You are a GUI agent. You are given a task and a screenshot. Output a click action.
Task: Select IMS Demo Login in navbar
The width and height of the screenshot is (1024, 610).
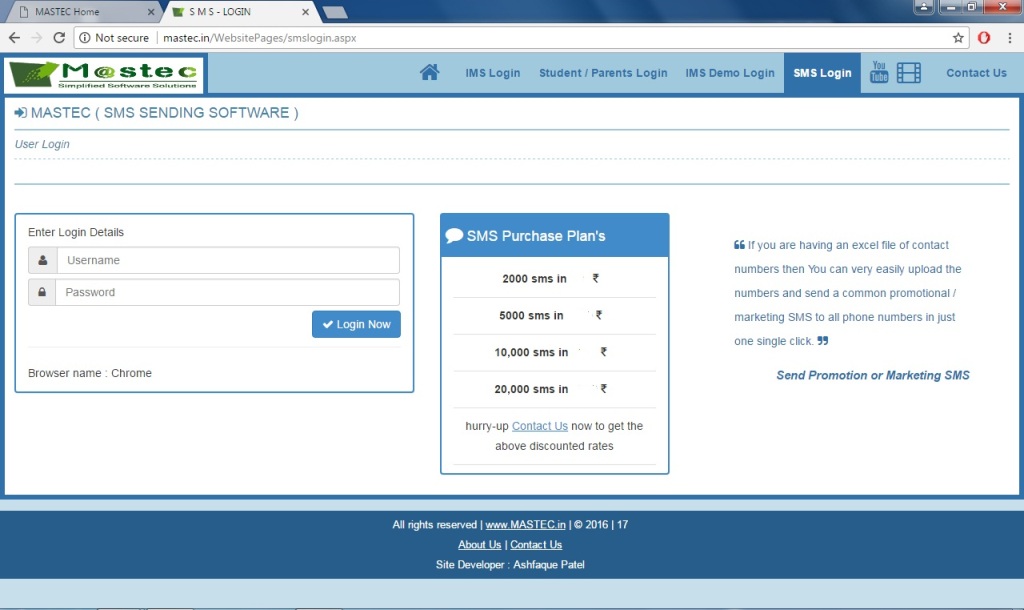pyautogui.click(x=730, y=73)
